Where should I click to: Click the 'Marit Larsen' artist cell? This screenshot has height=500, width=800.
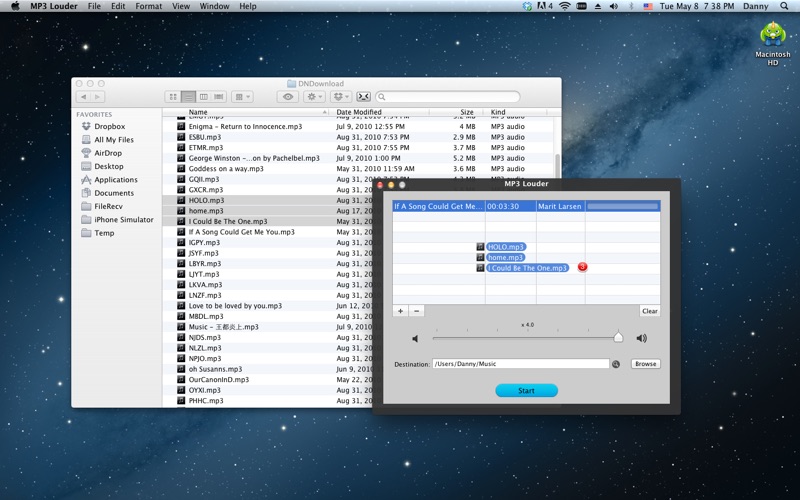click(x=560, y=206)
